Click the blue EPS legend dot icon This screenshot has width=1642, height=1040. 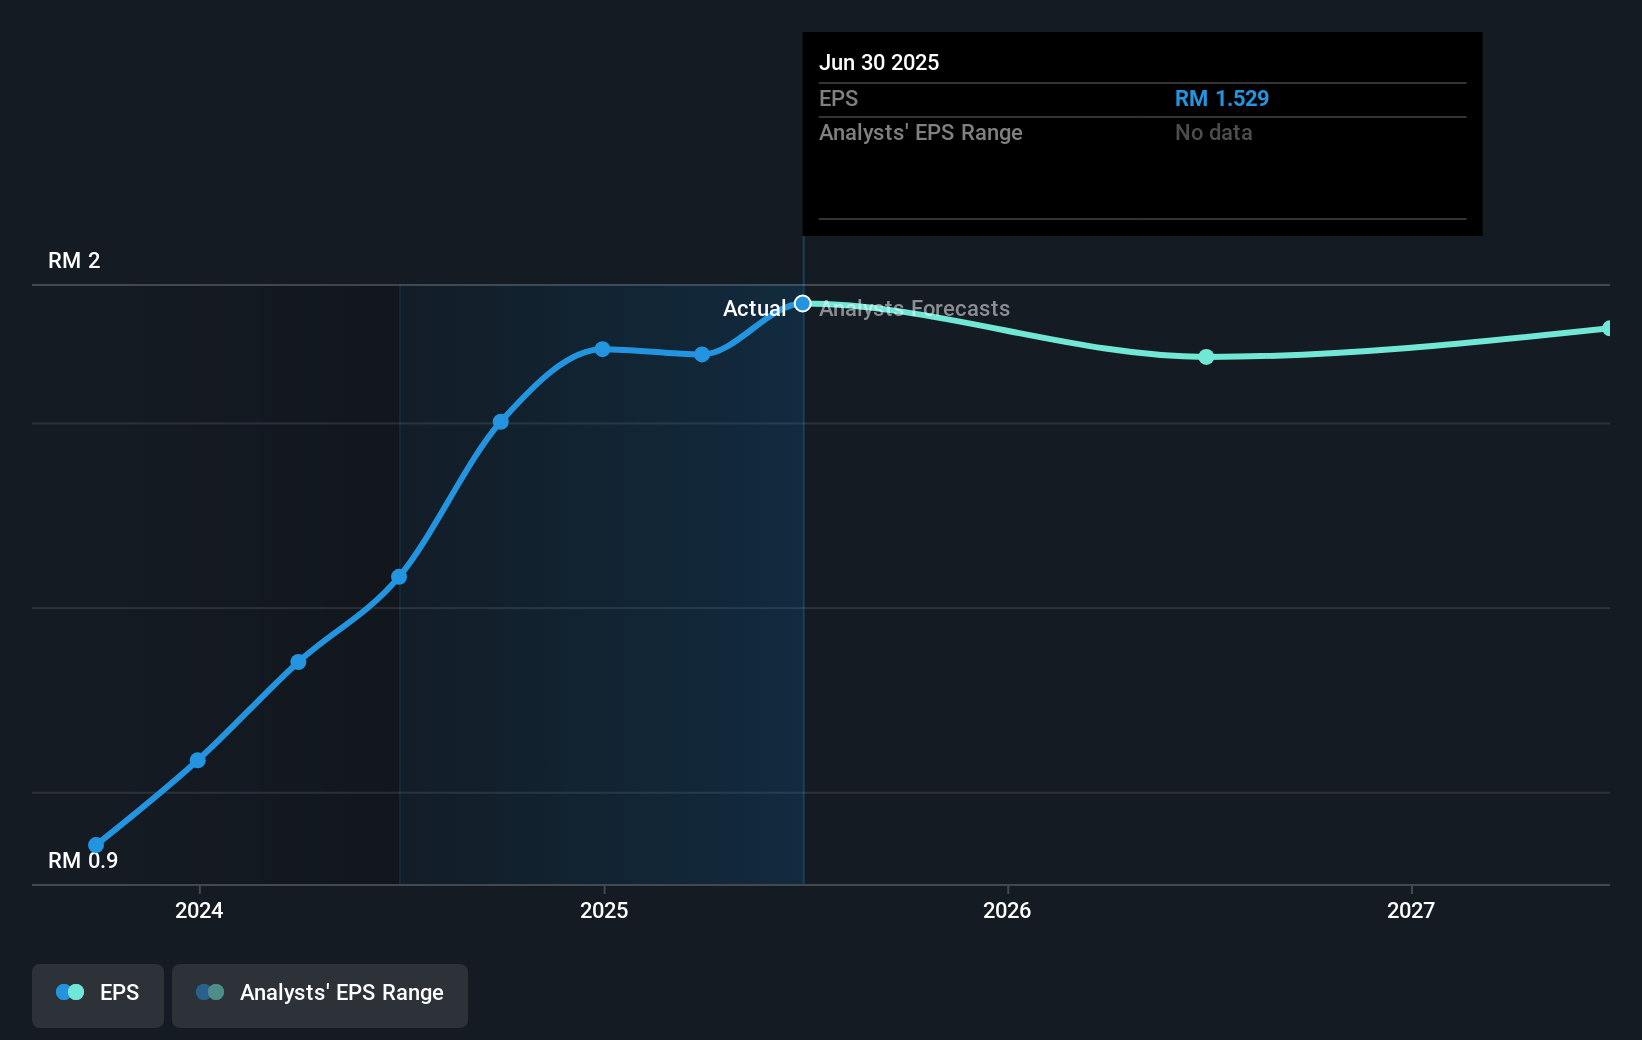[x=68, y=992]
